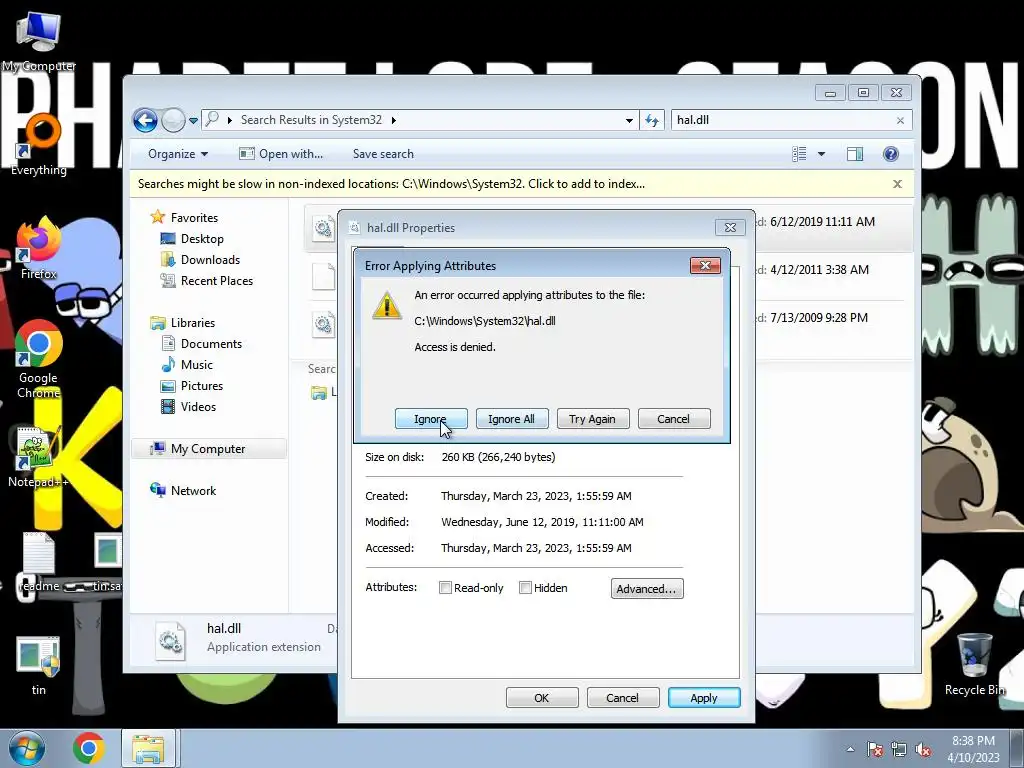Open the Organize menu

pyautogui.click(x=178, y=154)
